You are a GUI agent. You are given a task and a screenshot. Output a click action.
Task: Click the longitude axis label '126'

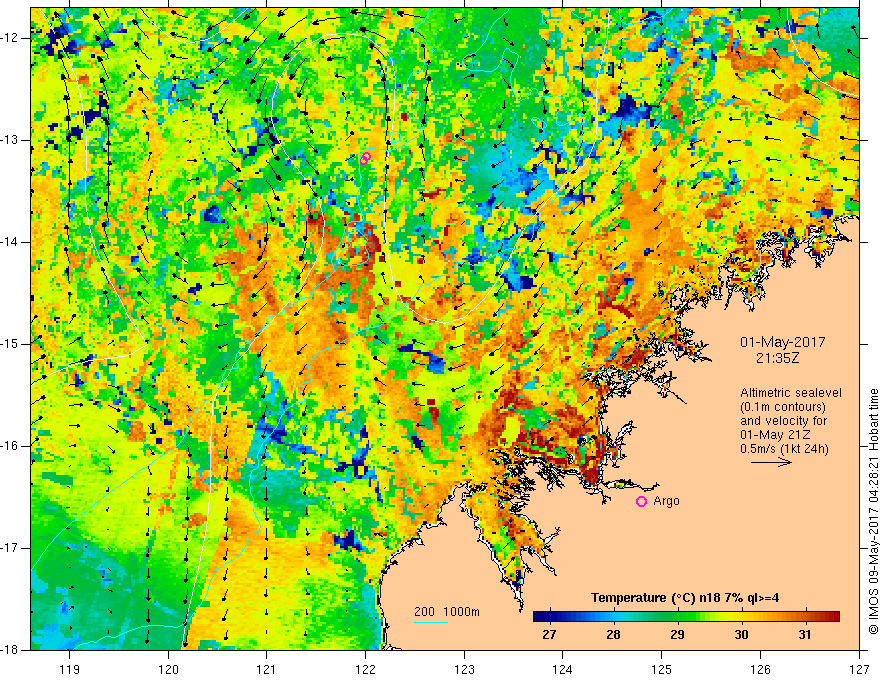(760, 669)
